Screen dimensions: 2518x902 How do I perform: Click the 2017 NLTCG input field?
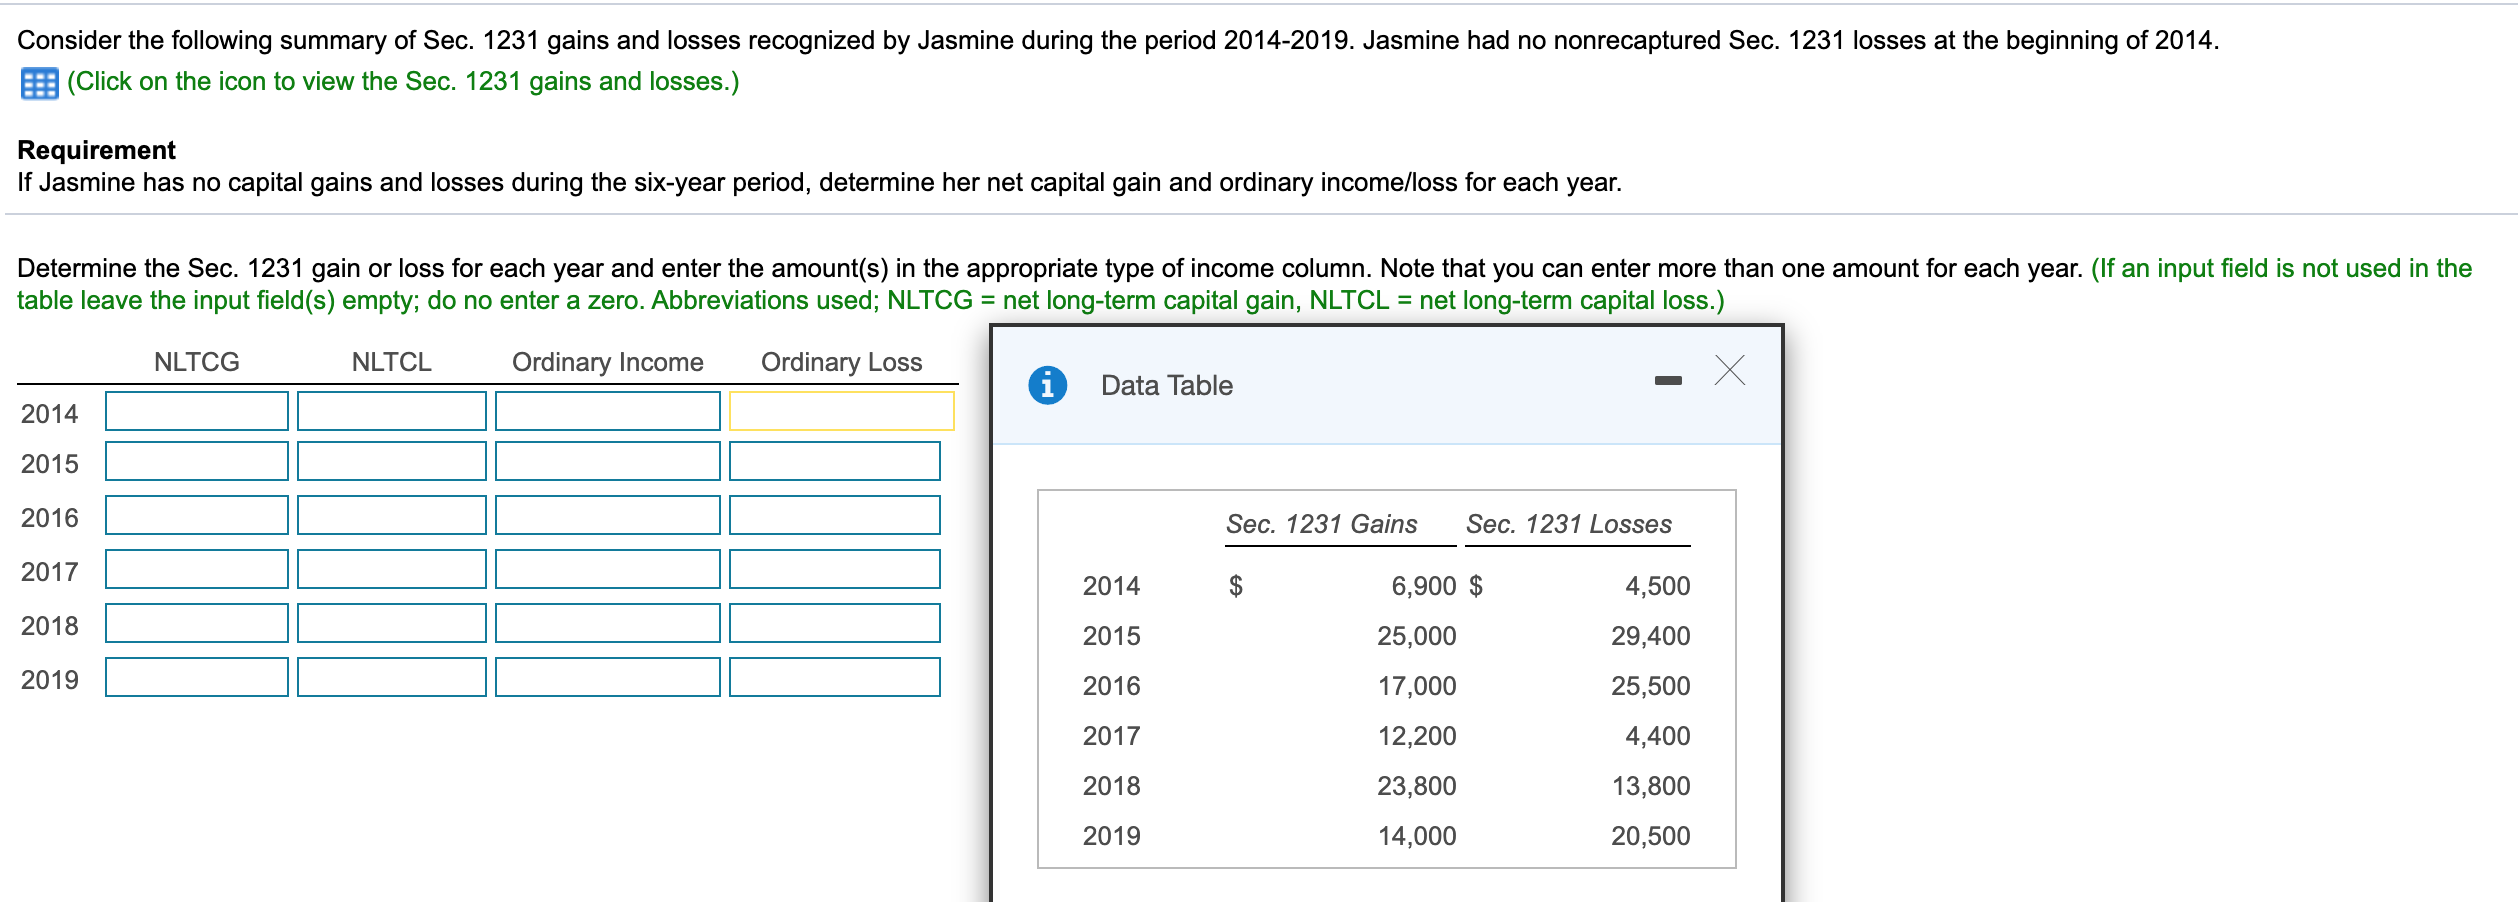[196, 569]
